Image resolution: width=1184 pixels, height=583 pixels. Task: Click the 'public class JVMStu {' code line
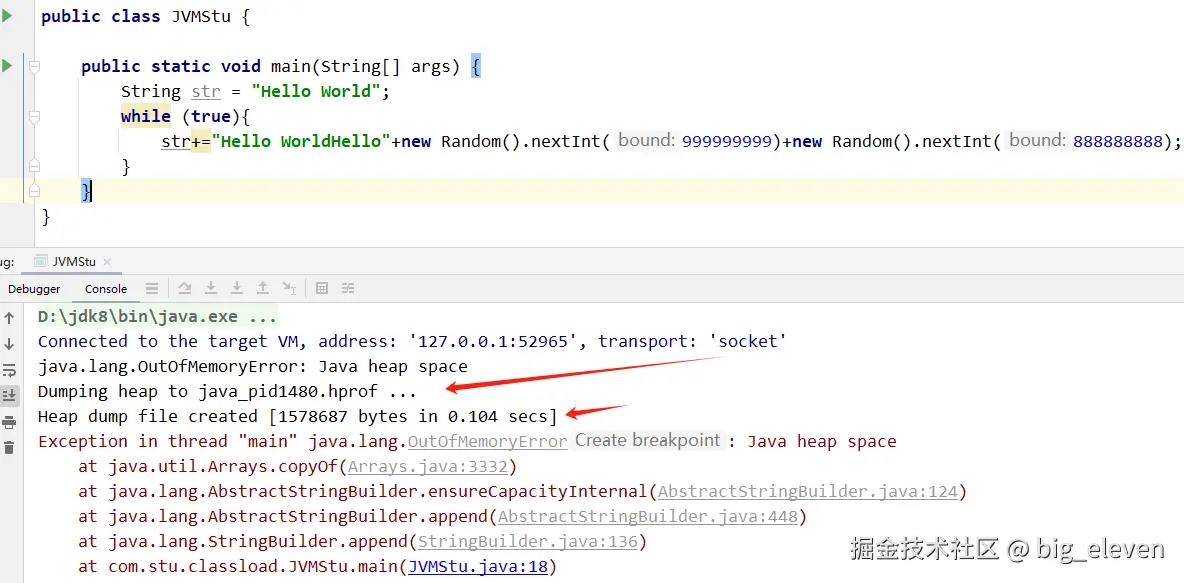[x=145, y=17]
